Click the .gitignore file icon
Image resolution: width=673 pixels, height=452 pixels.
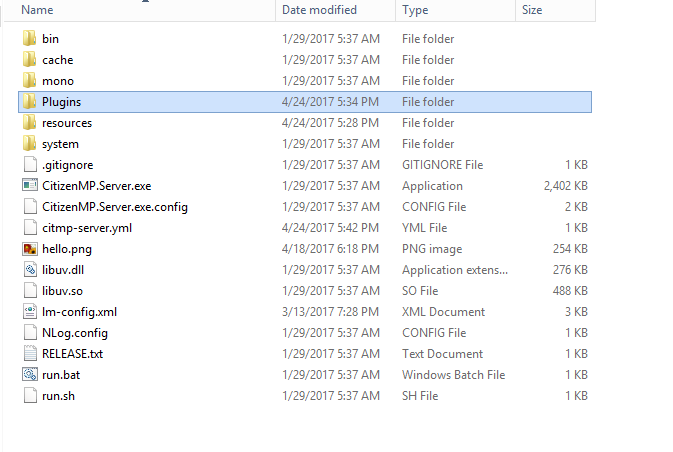30,164
